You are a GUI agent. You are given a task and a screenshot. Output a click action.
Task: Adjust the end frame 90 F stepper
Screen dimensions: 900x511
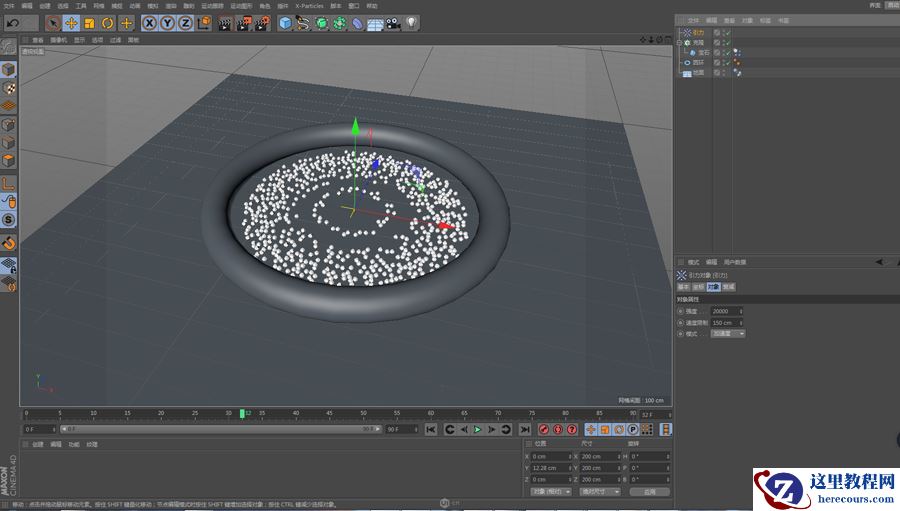coord(417,429)
